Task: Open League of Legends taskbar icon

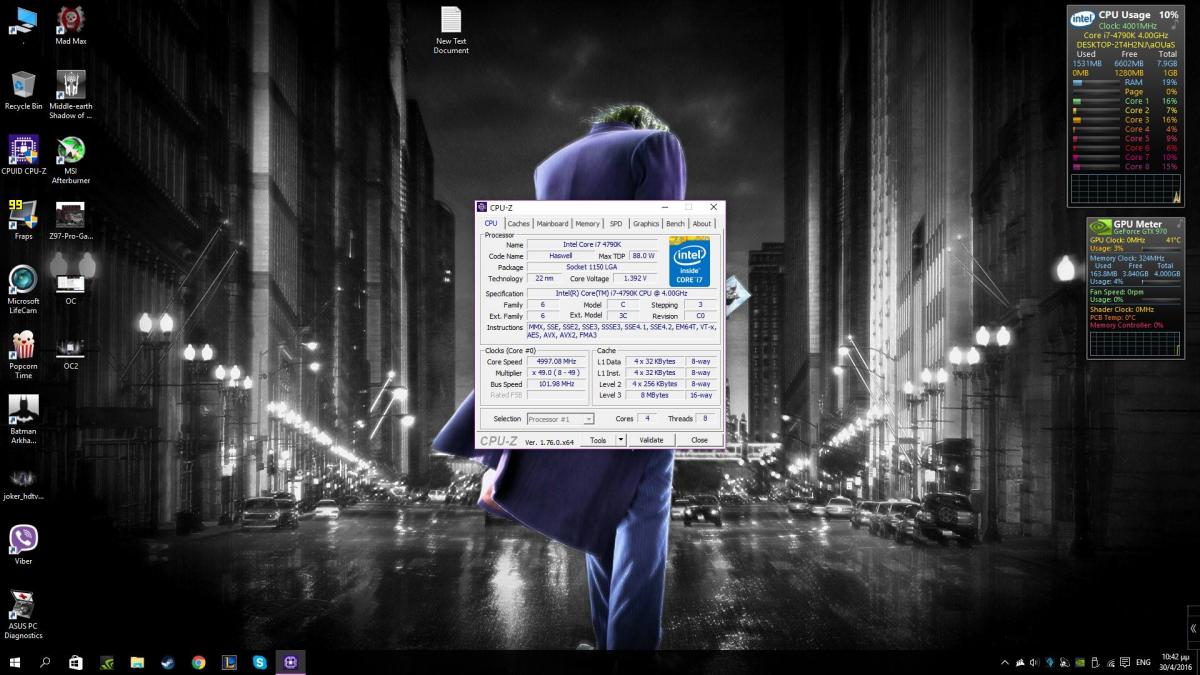Action: point(229,662)
